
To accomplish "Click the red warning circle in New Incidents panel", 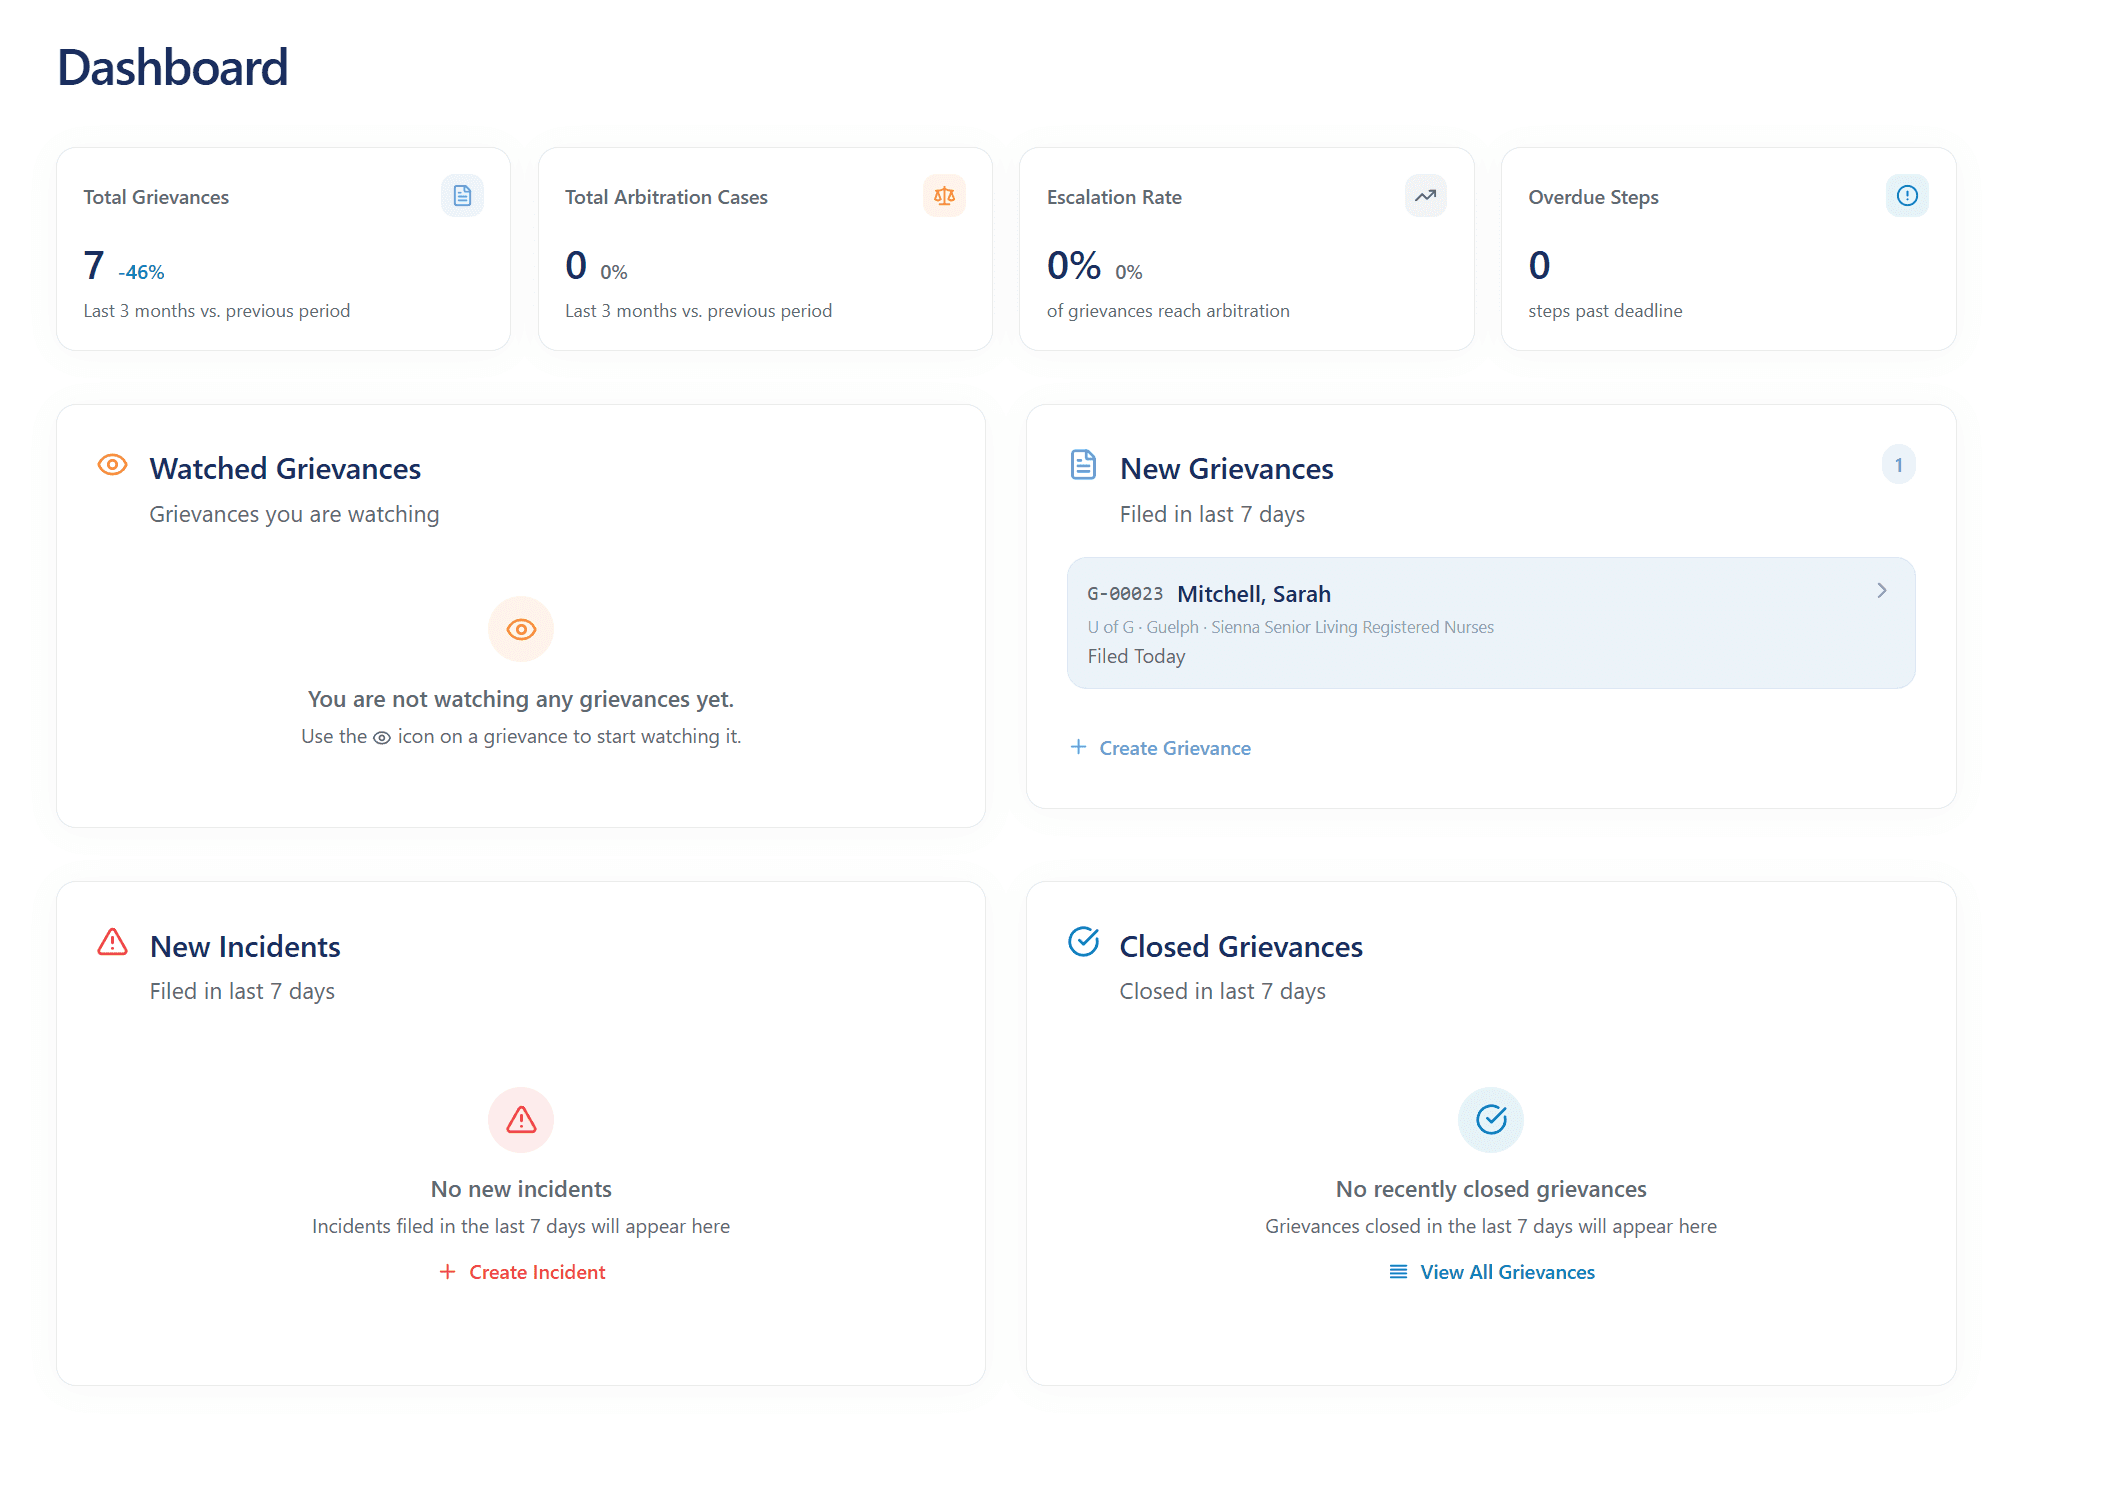I will point(520,1120).
